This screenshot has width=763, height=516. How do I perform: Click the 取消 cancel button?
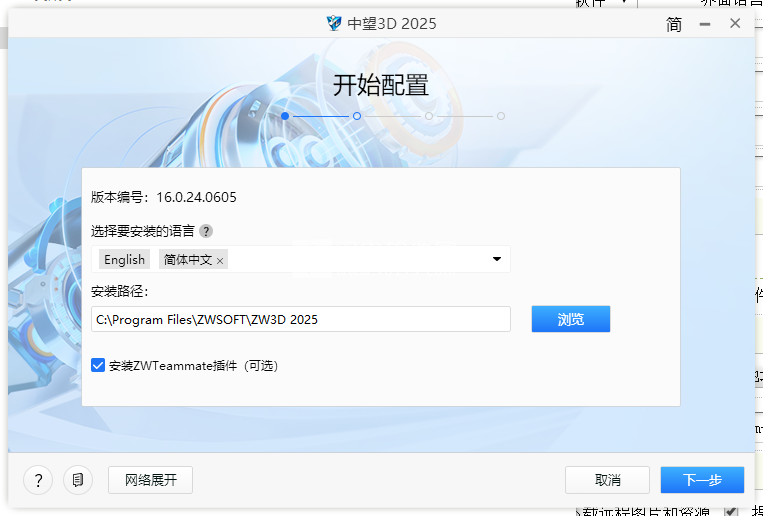tap(607, 480)
